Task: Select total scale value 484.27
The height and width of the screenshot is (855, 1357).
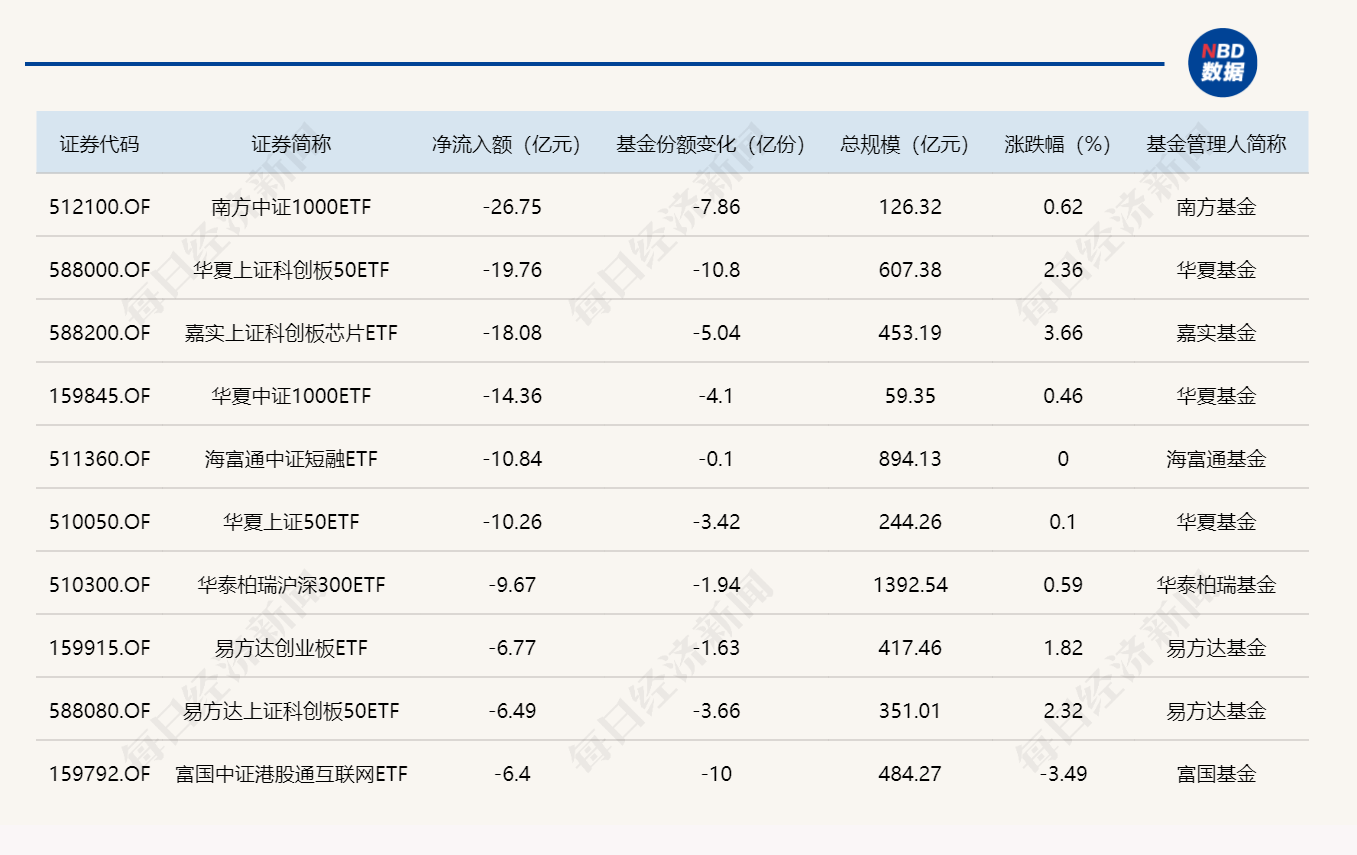Action: 910,774
